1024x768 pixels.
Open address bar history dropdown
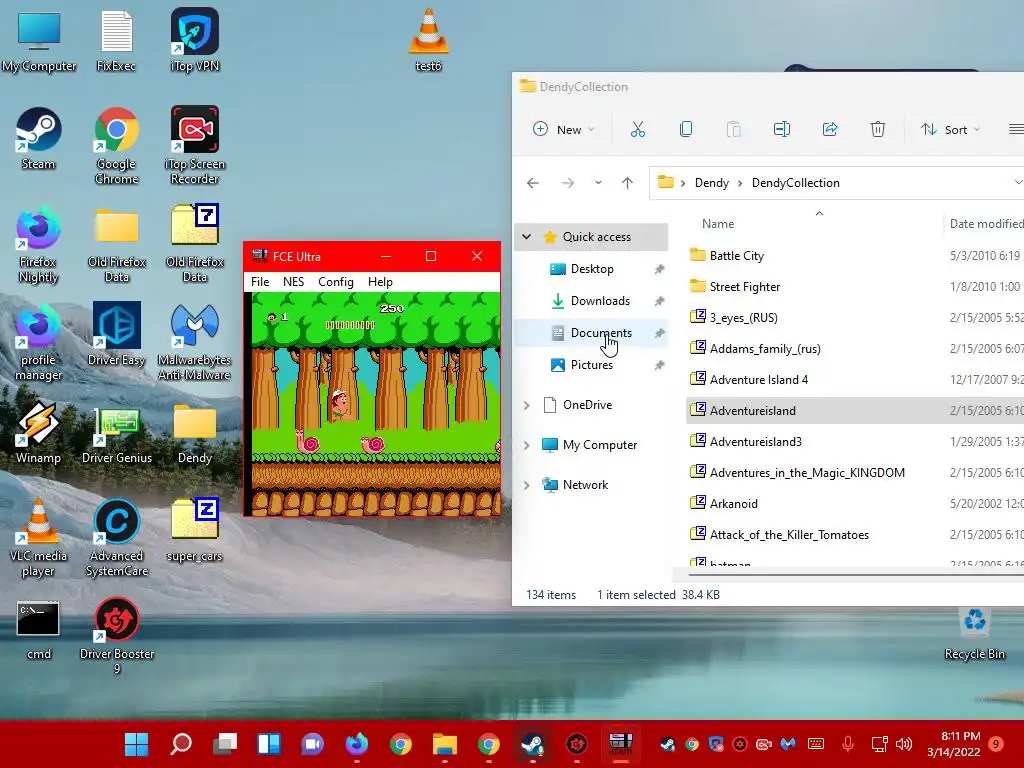(x=1017, y=182)
